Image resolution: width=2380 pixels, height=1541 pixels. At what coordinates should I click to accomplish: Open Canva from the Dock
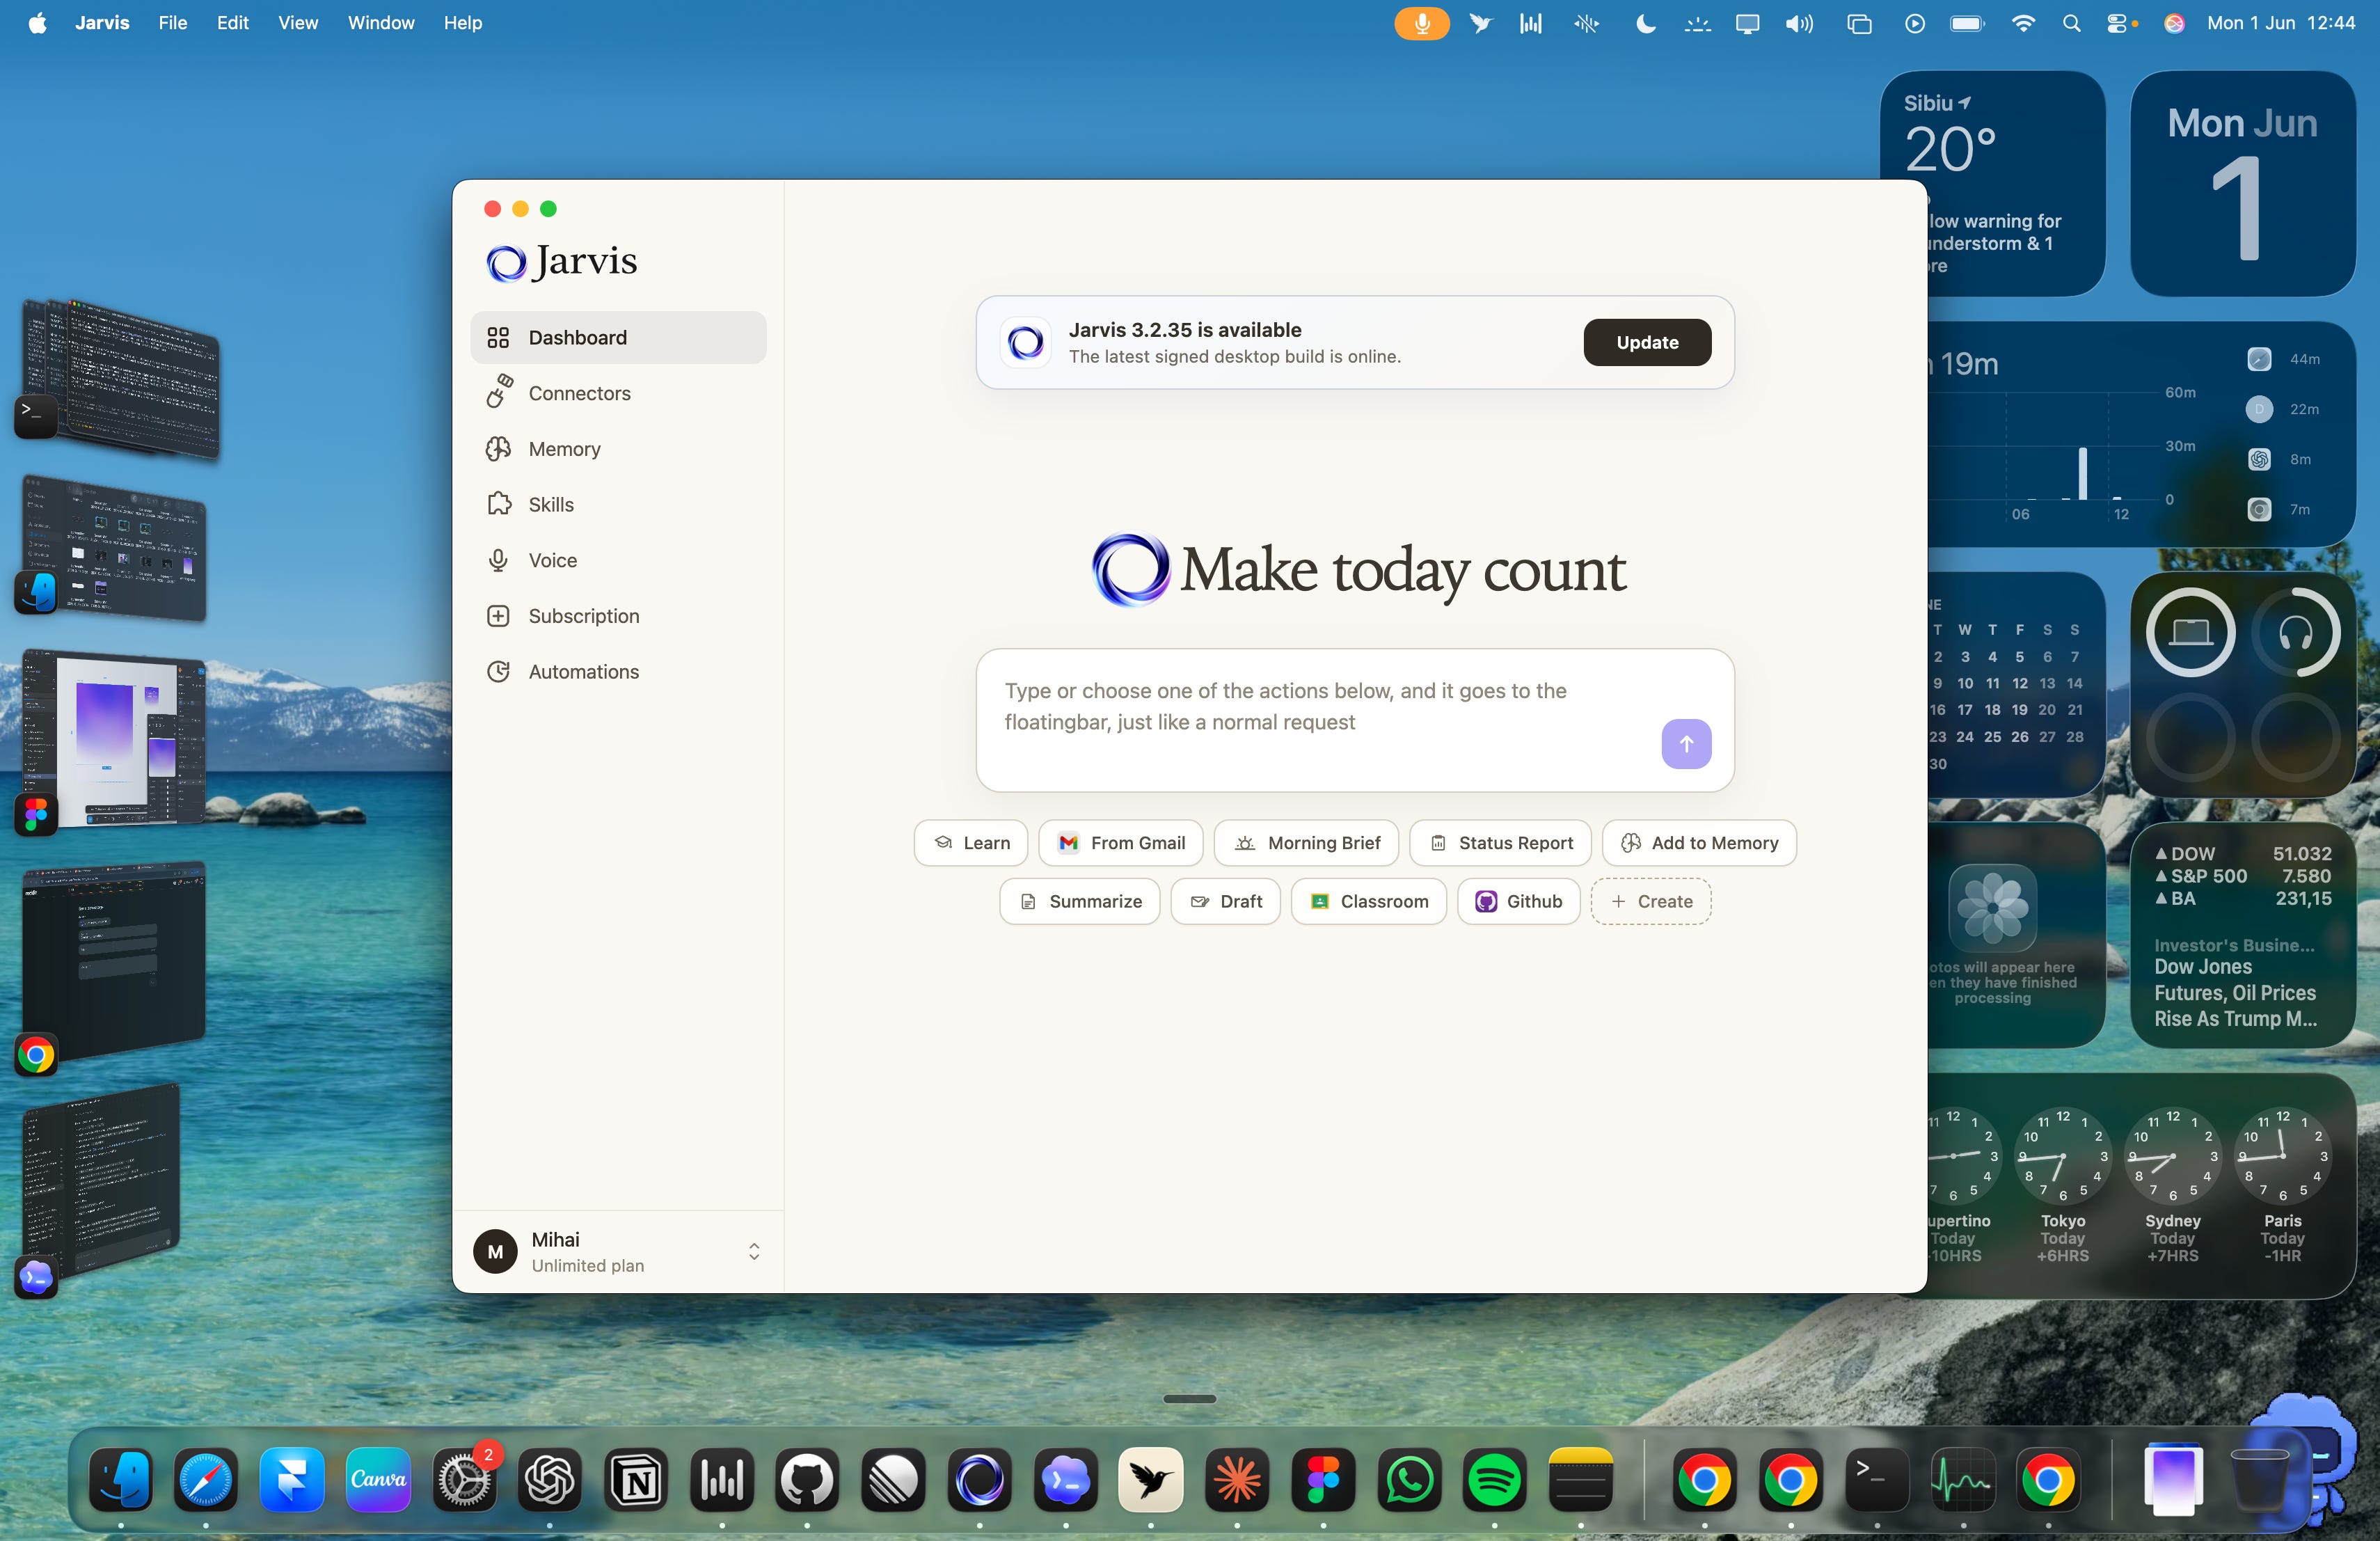tap(378, 1479)
